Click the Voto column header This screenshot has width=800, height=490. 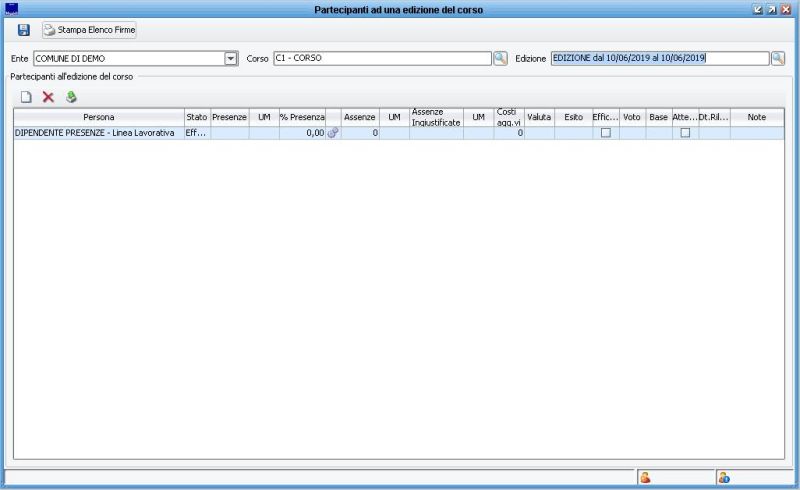click(x=632, y=117)
